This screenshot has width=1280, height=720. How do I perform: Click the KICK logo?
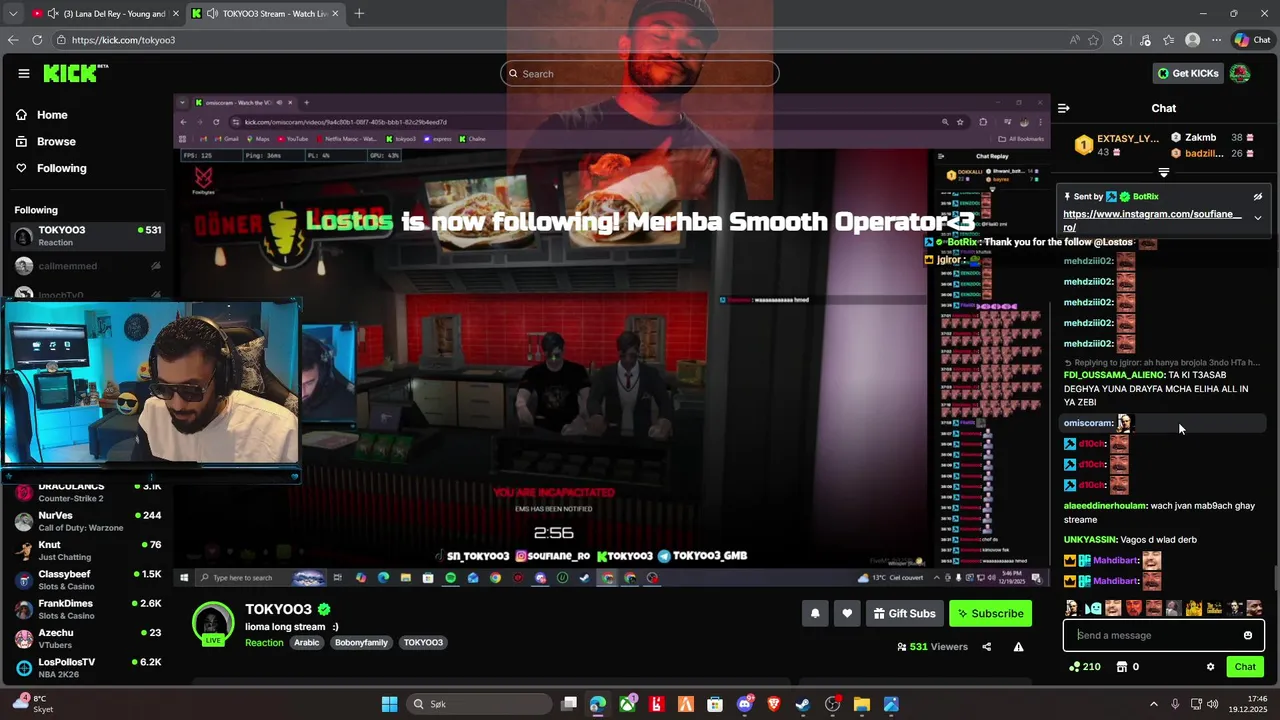[75, 73]
